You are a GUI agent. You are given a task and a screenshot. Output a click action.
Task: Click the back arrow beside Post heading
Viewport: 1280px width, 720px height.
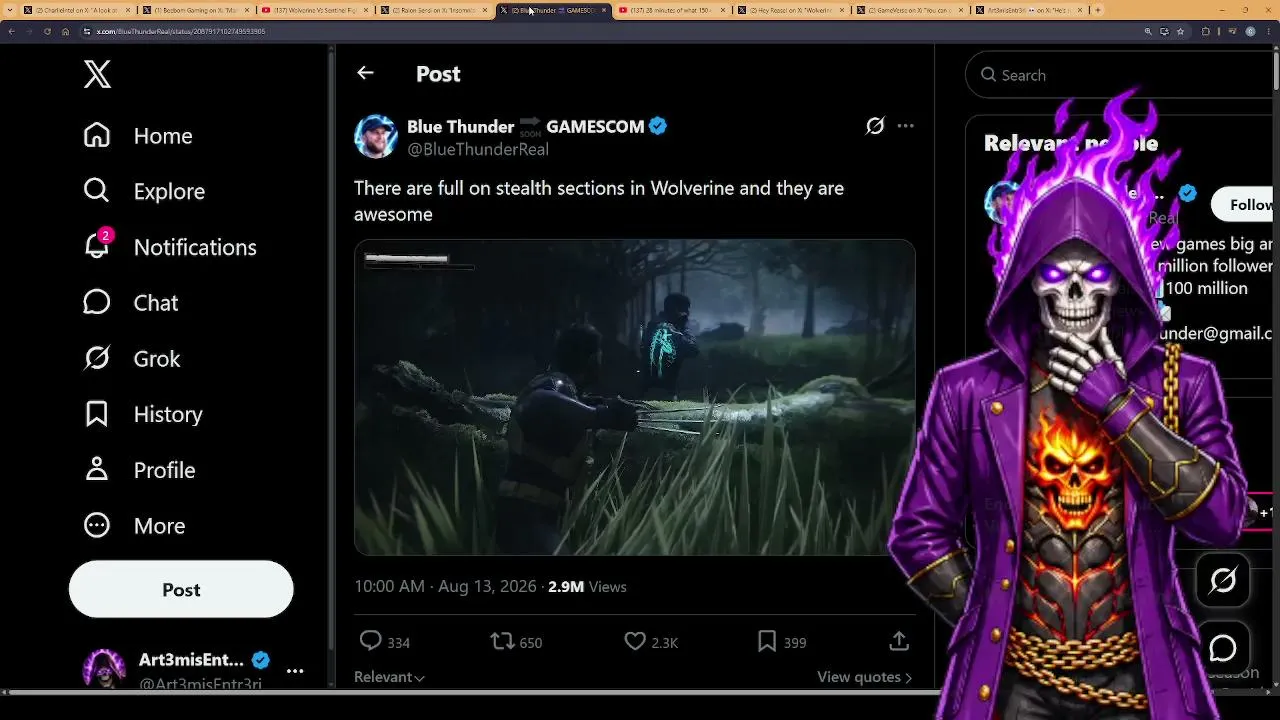365,73
